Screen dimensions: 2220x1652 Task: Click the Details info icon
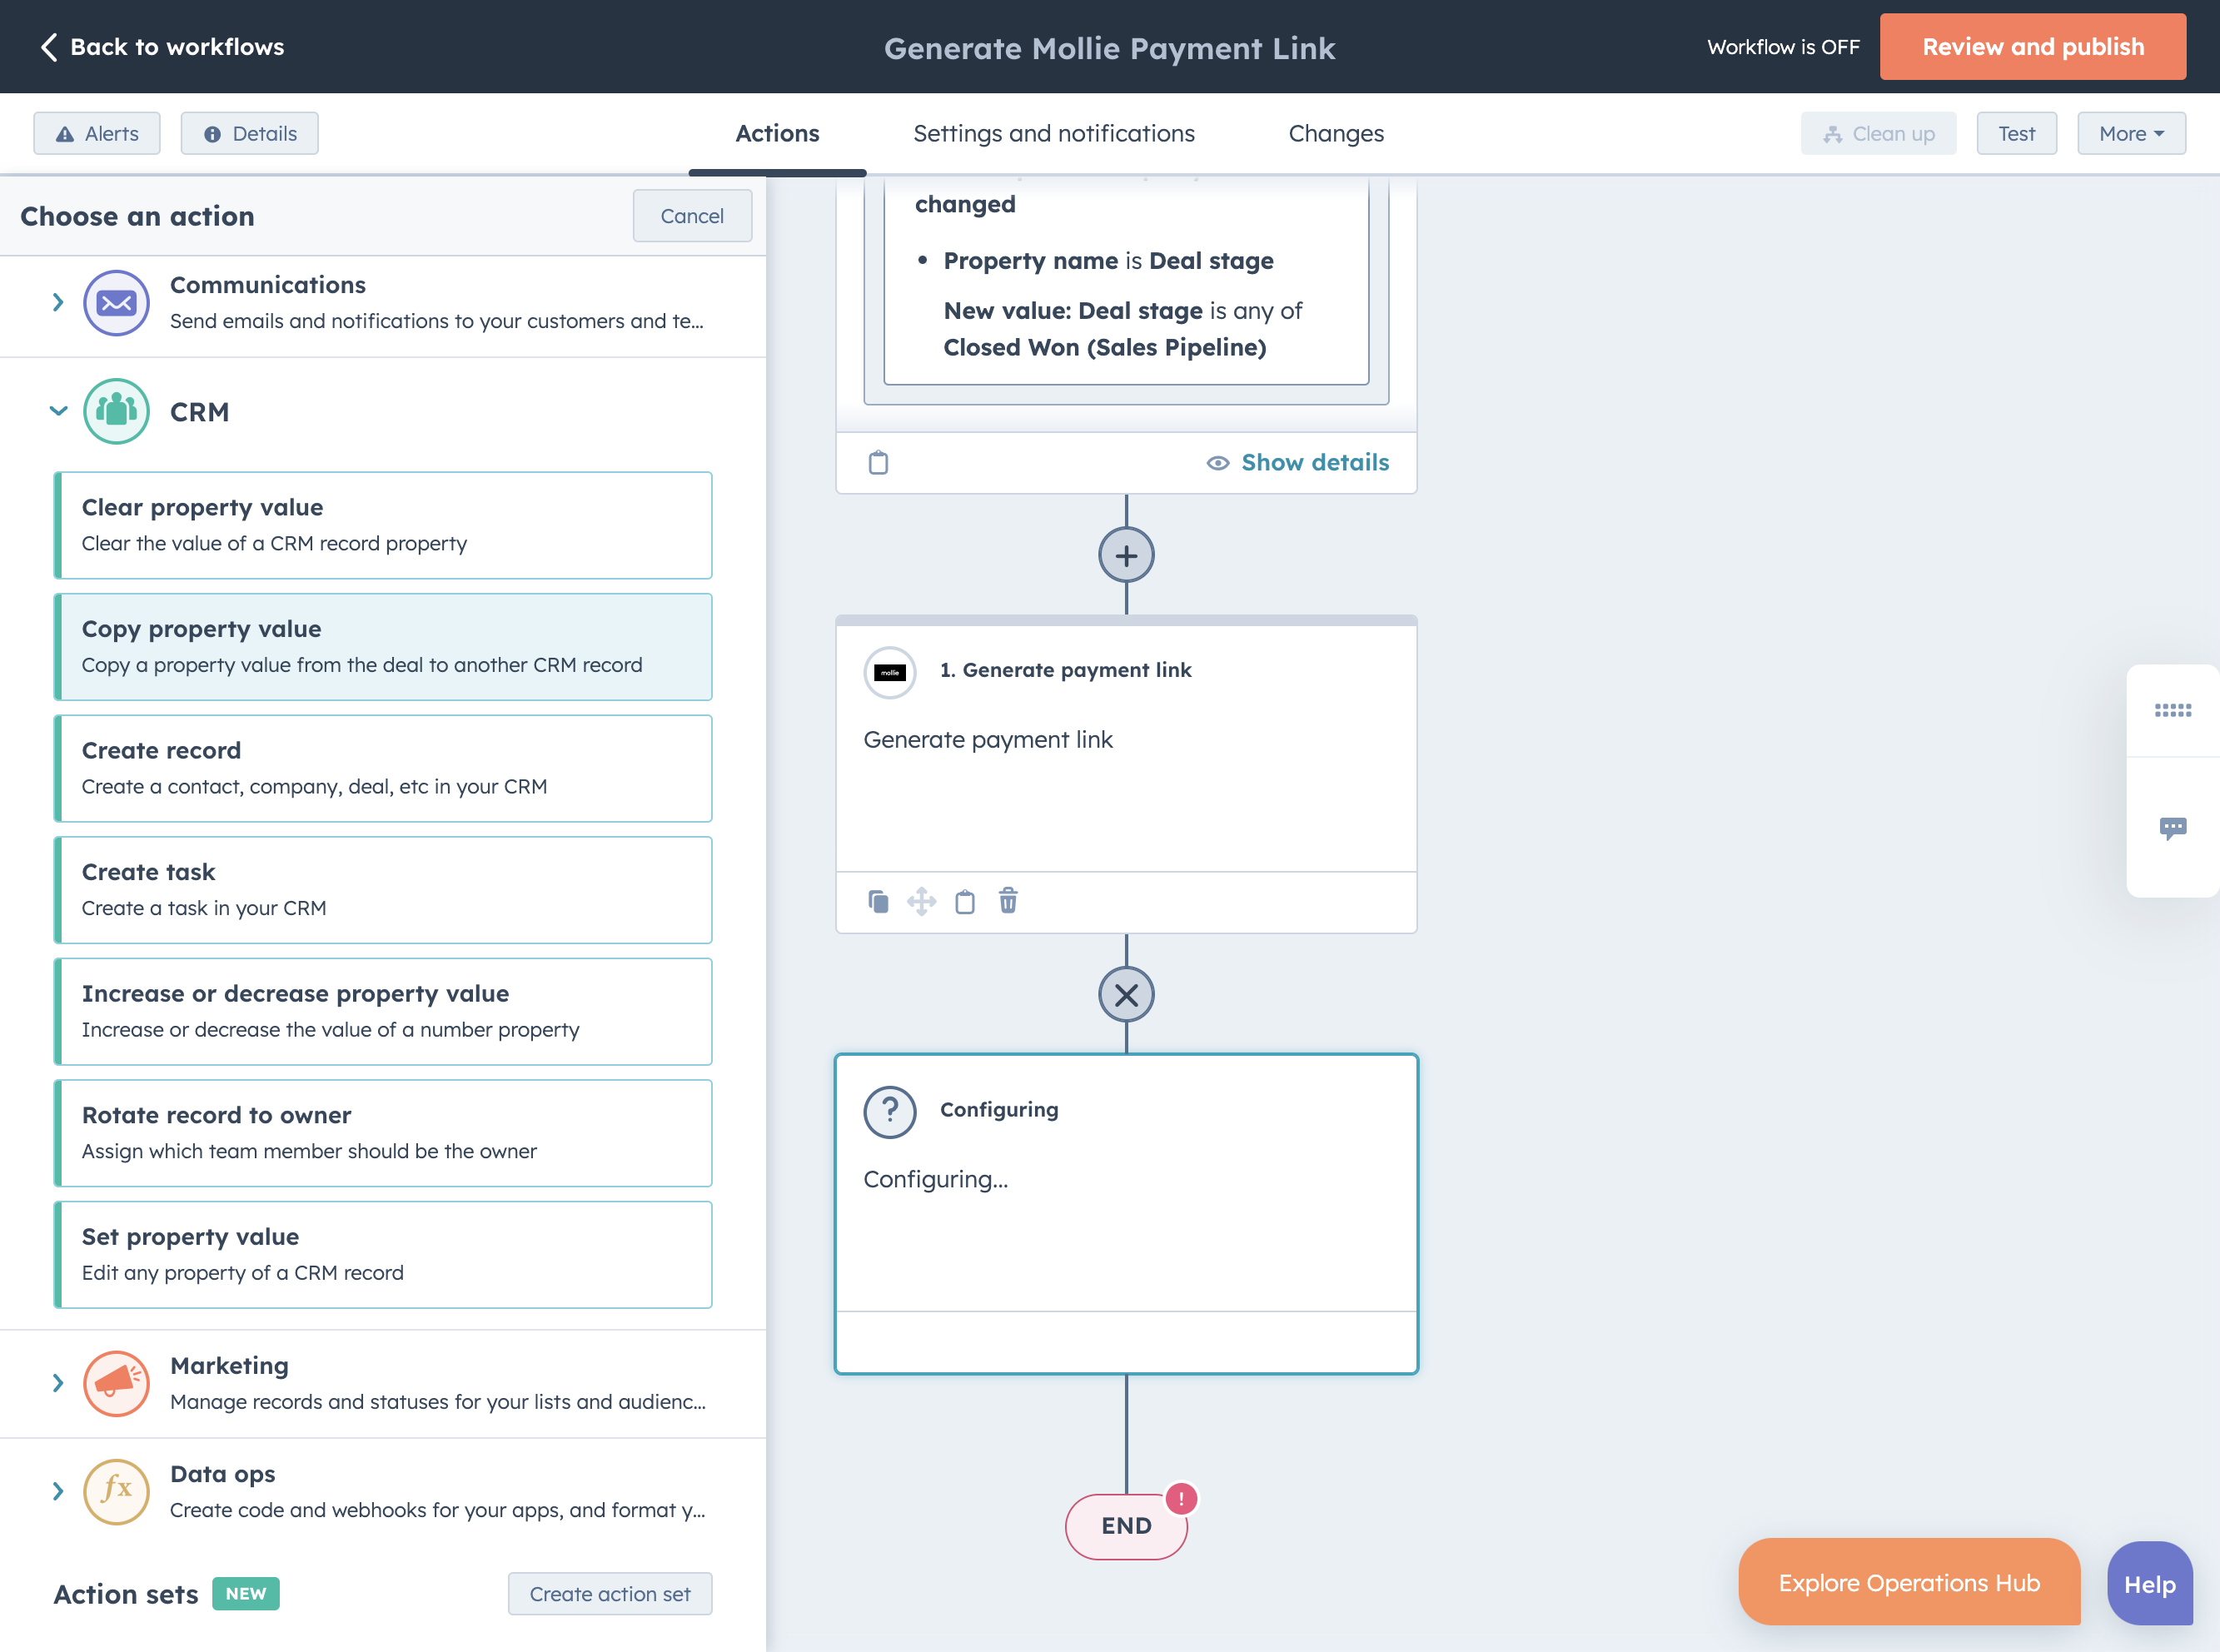(212, 134)
